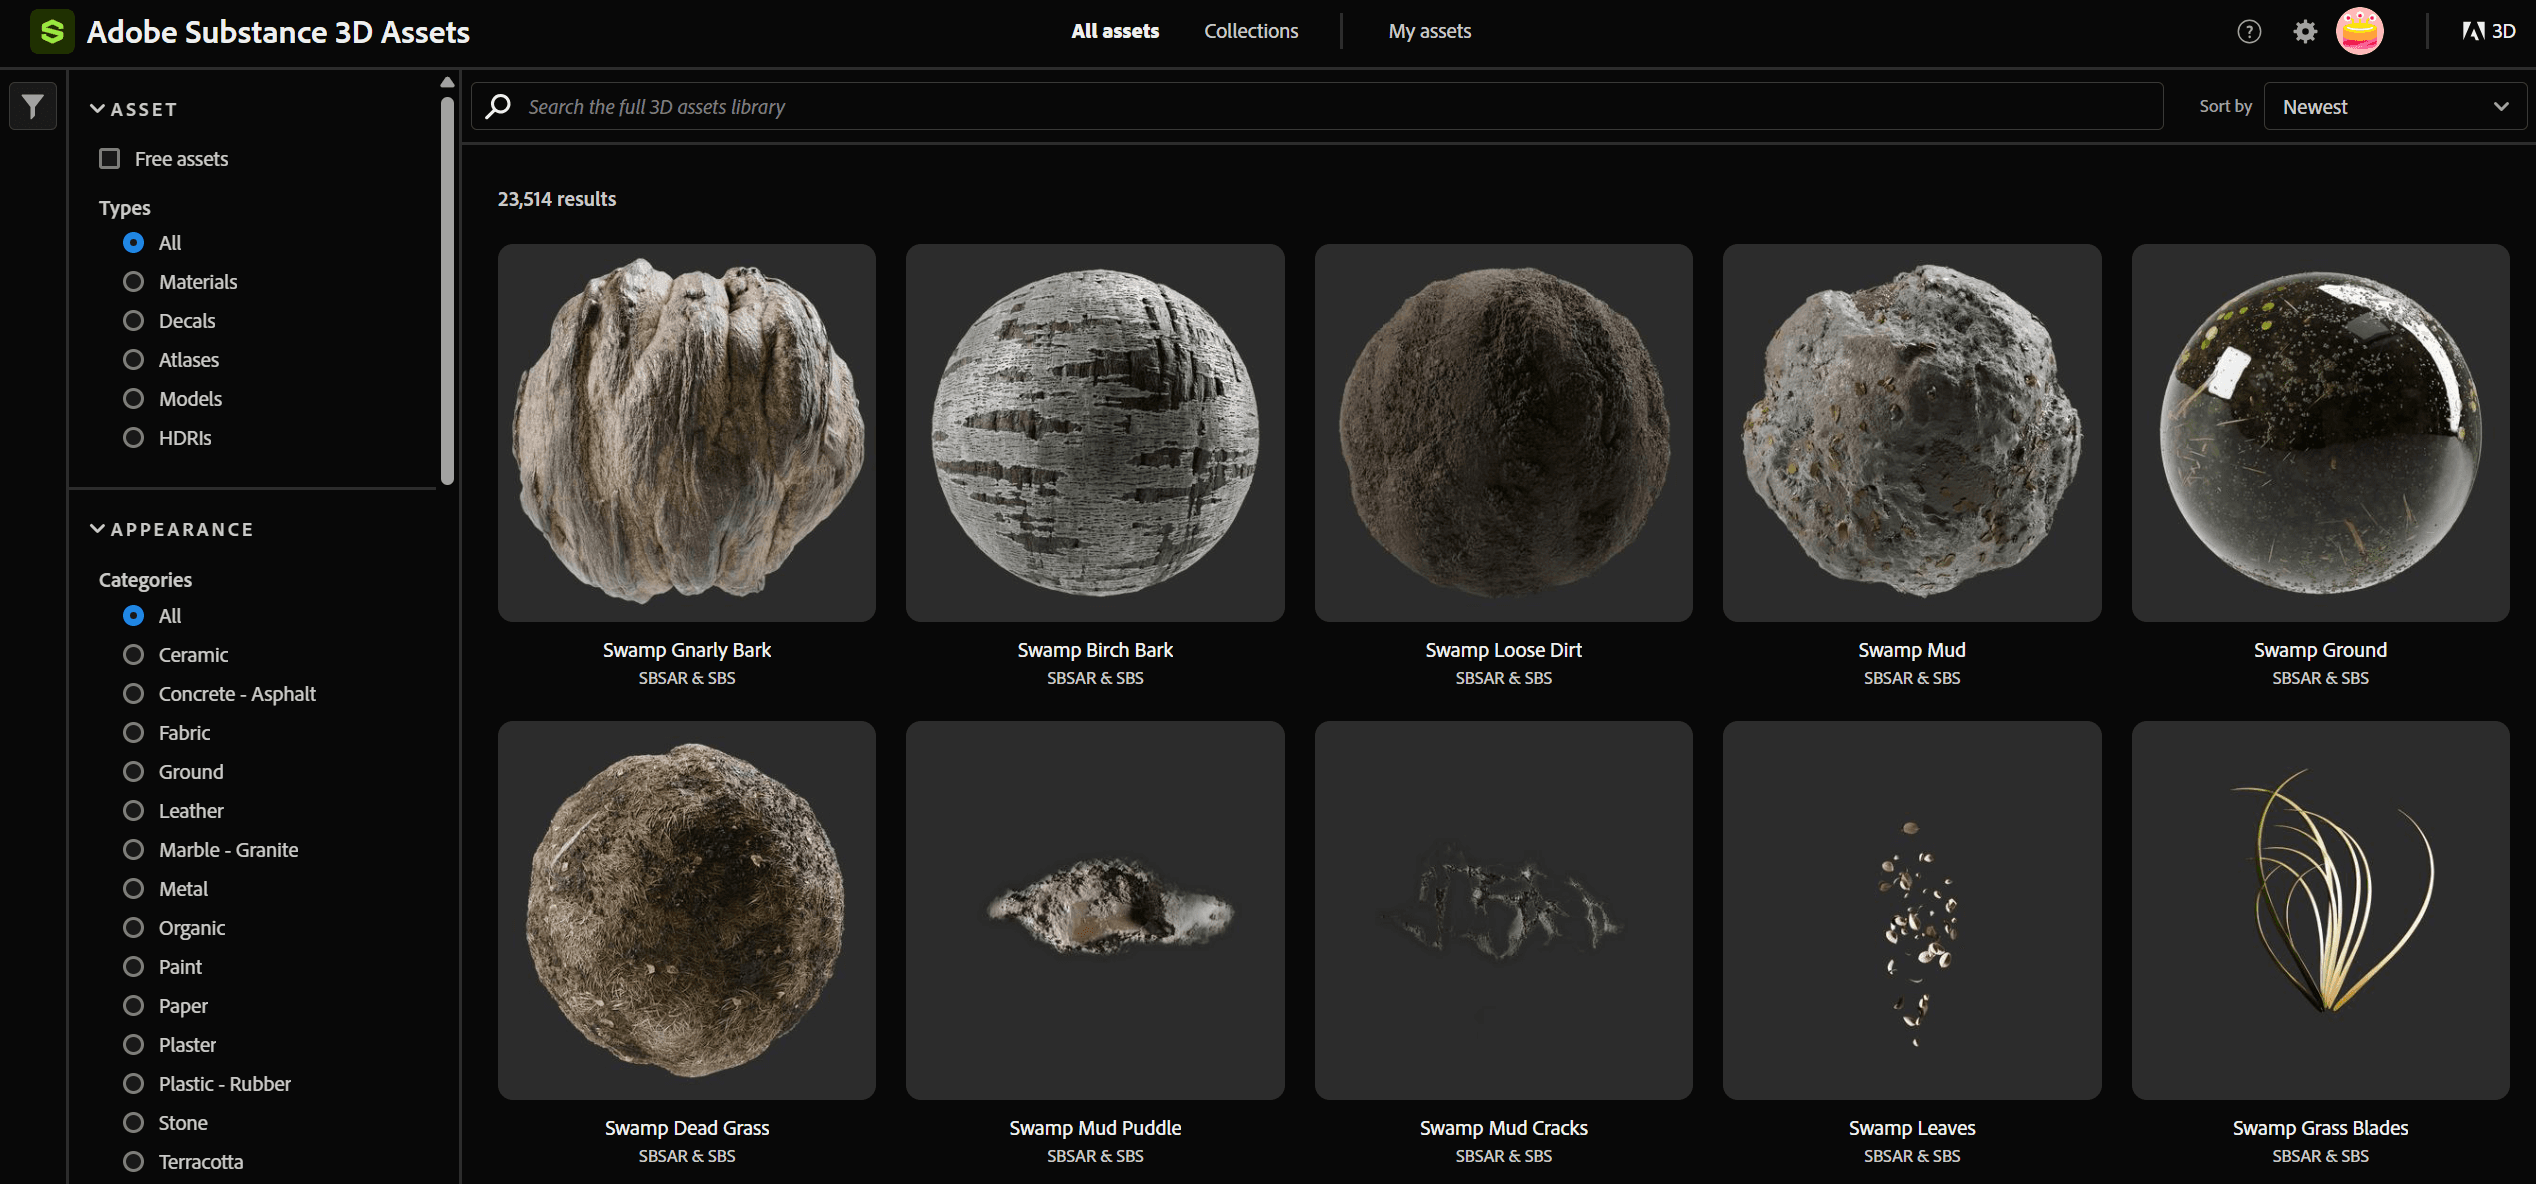The width and height of the screenshot is (2536, 1184).
Task: Open the Swamp Ground sphere thumbnail
Action: pos(2319,433)
